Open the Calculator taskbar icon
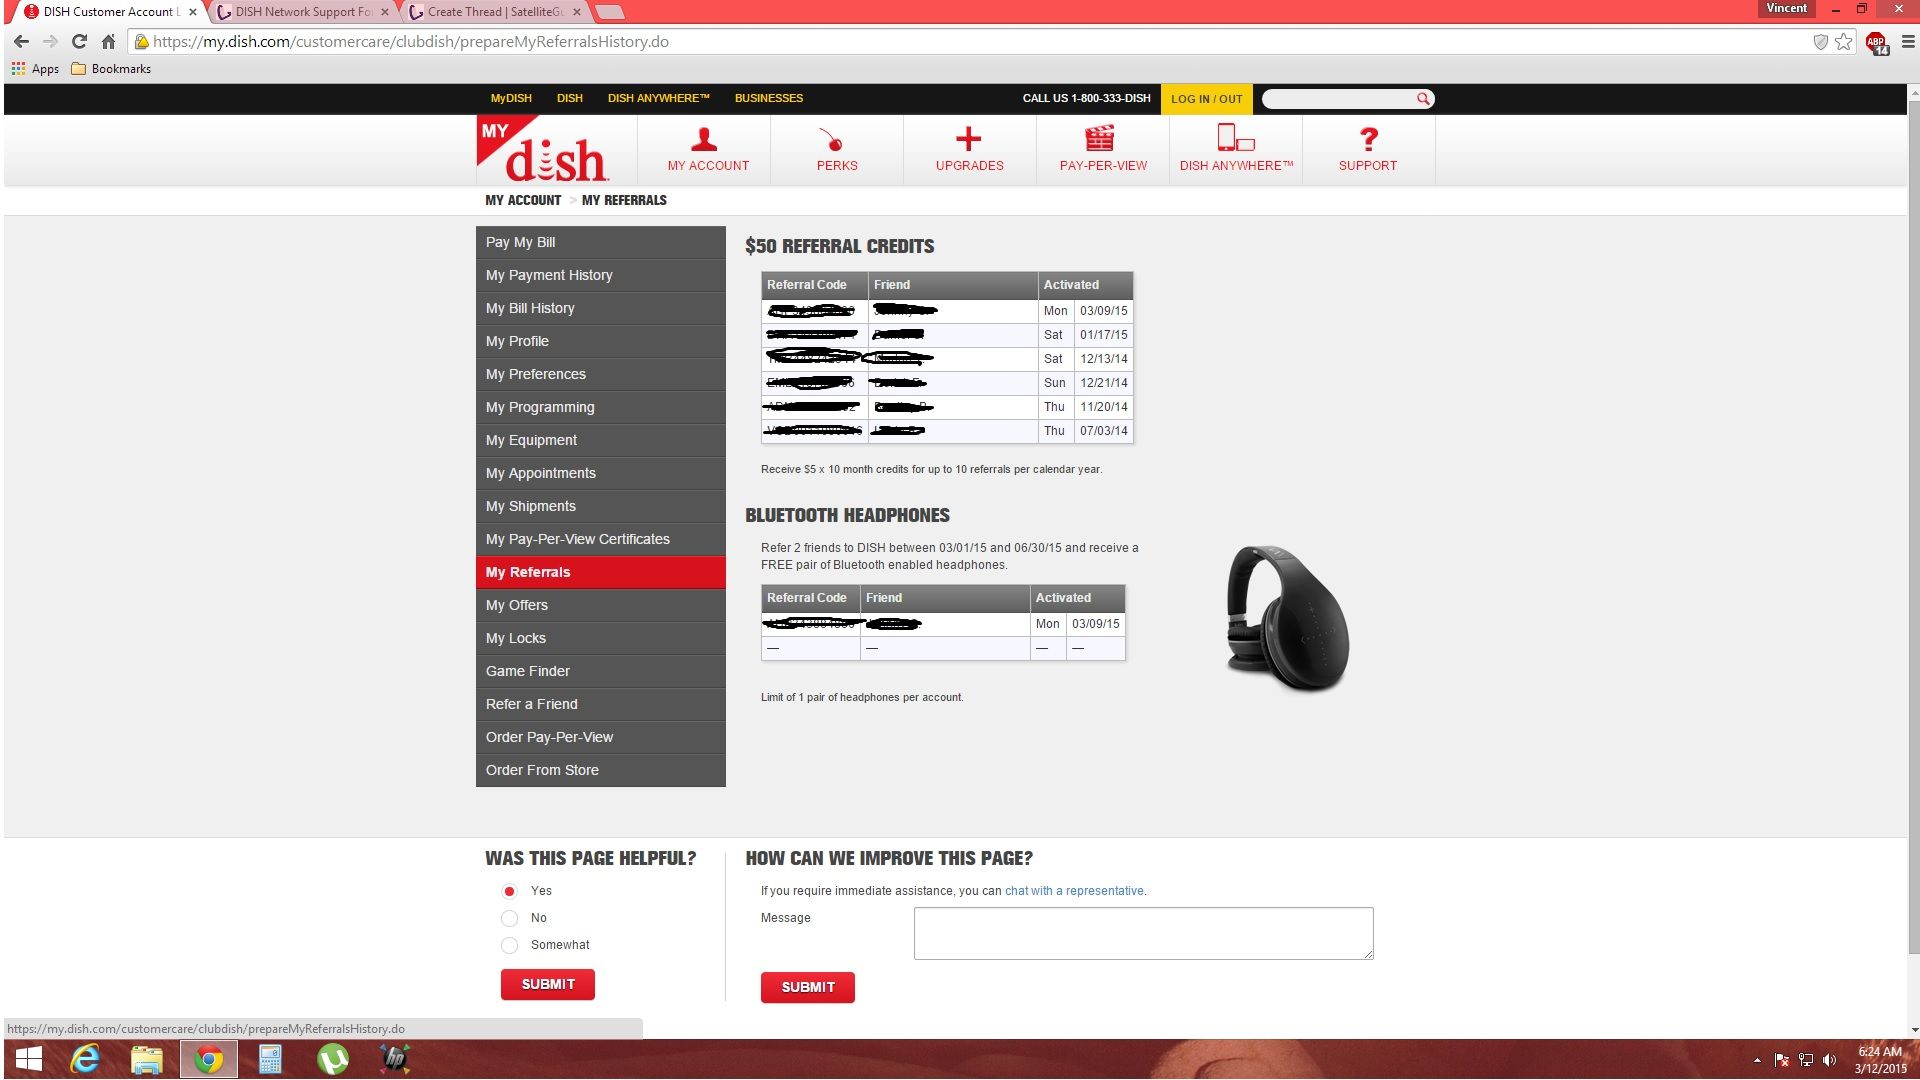Image resolution: width=1920 pixels, height=1080 pixels. coord(270,1059)
